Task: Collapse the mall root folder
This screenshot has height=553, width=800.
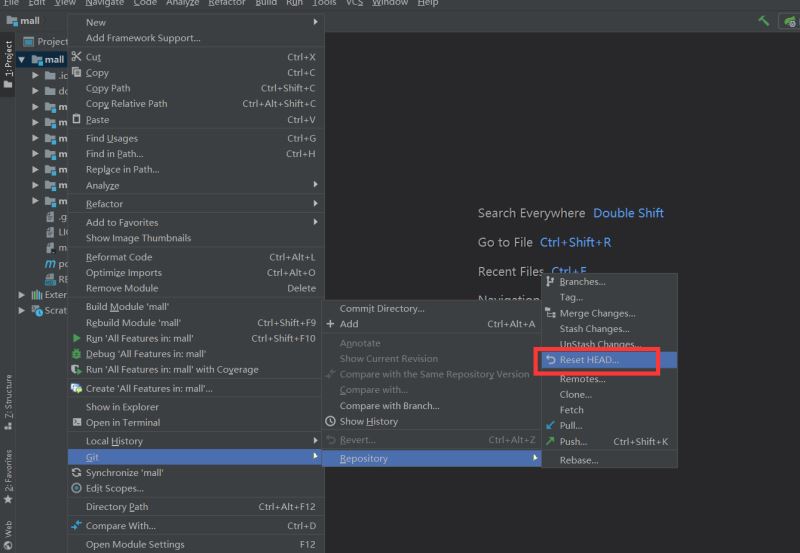Action: pos(22,60)
